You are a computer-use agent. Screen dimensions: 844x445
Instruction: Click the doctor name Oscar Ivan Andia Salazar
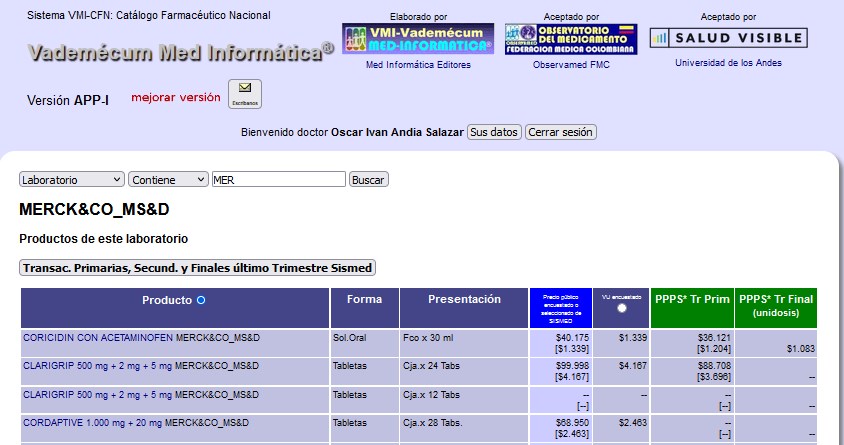[397, 132]
